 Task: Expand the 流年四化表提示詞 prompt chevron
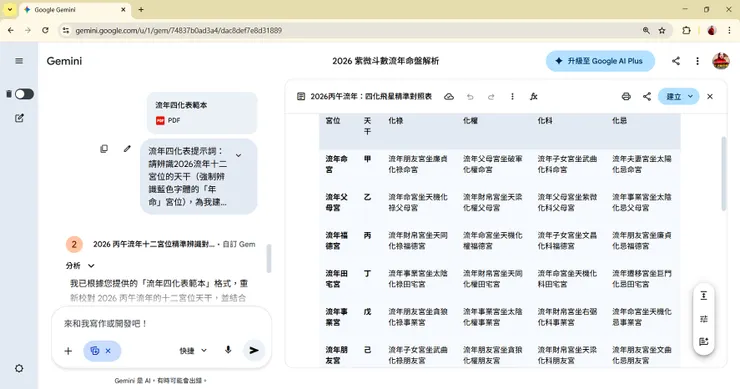(x=239, y=155)
